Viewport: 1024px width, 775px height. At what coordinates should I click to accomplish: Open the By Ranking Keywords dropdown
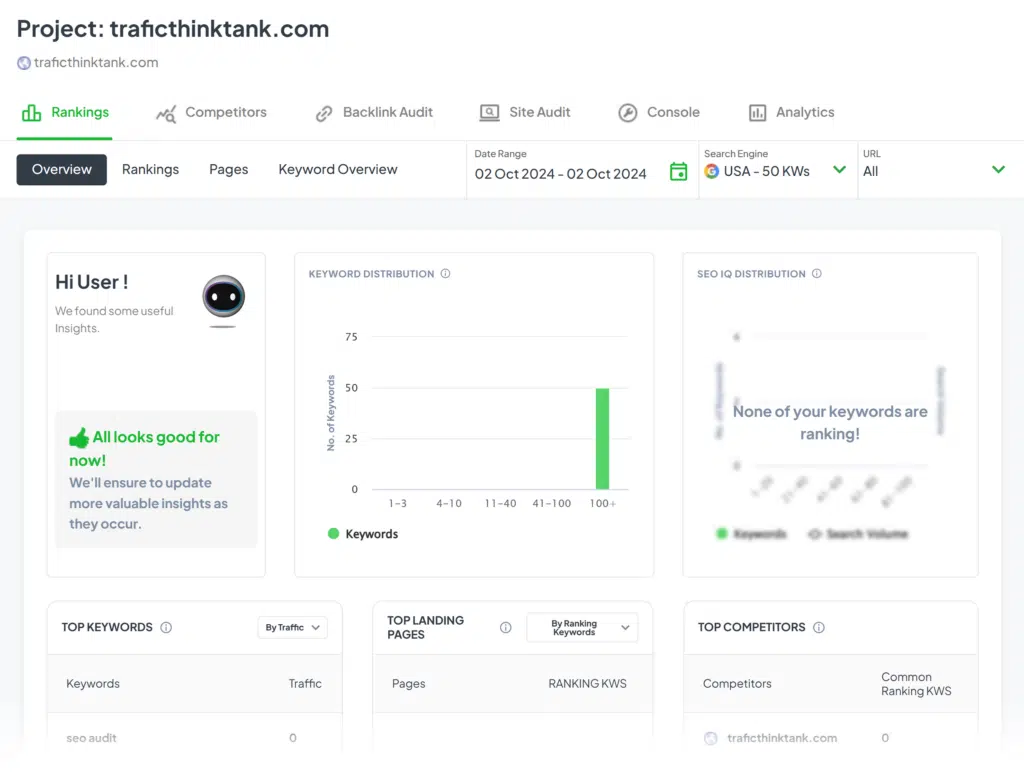tap(582, 628)
